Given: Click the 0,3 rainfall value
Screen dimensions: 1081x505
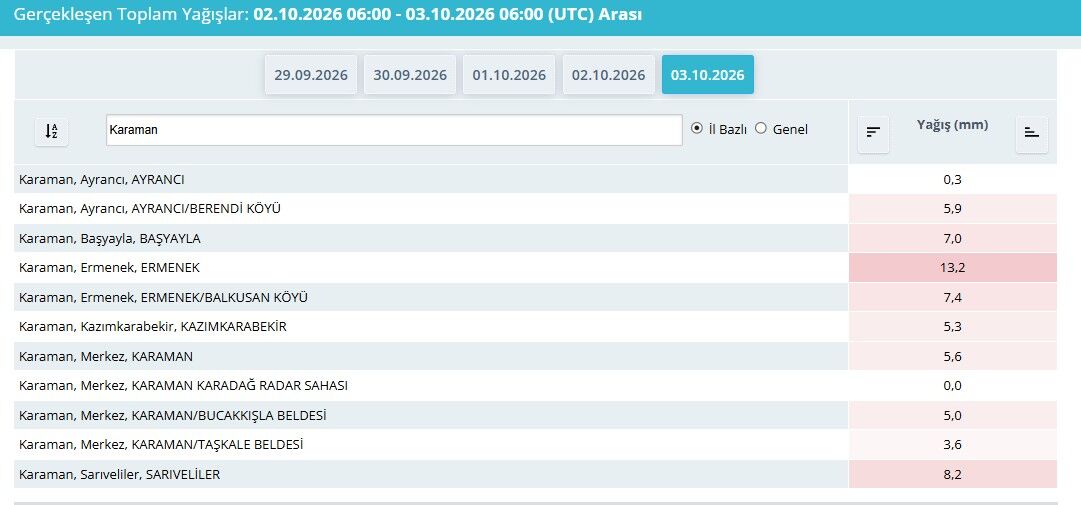Looking at the screenshot, I should tap(952, 180).
